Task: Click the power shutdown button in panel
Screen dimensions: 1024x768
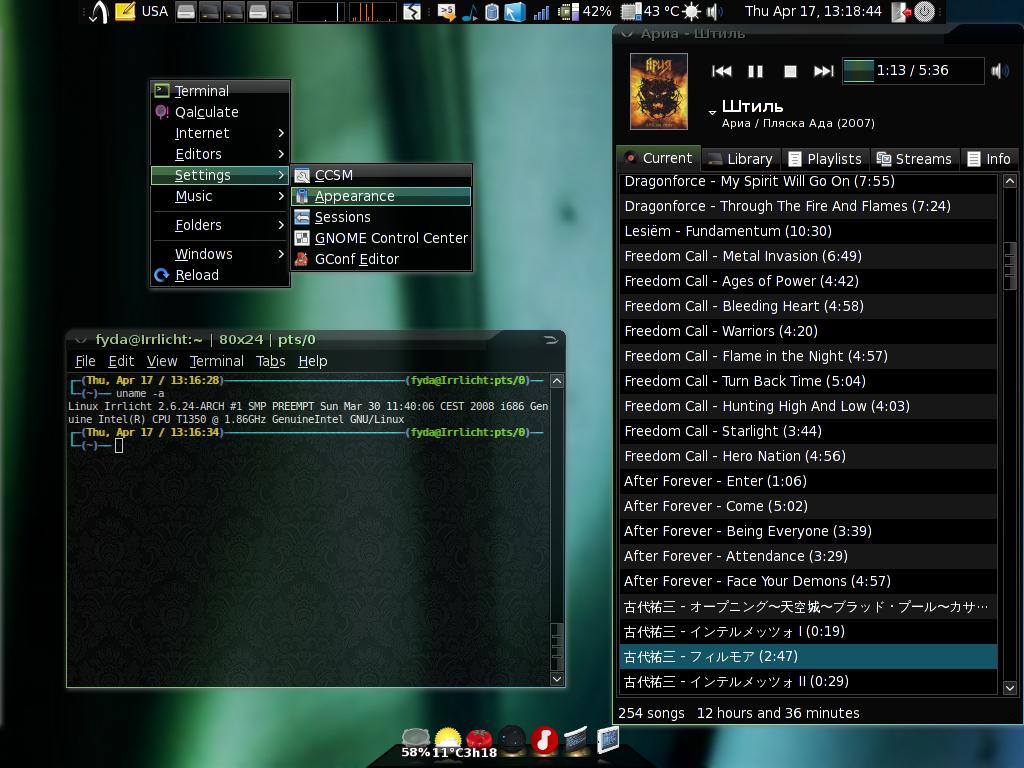Action: click(924, 12)
